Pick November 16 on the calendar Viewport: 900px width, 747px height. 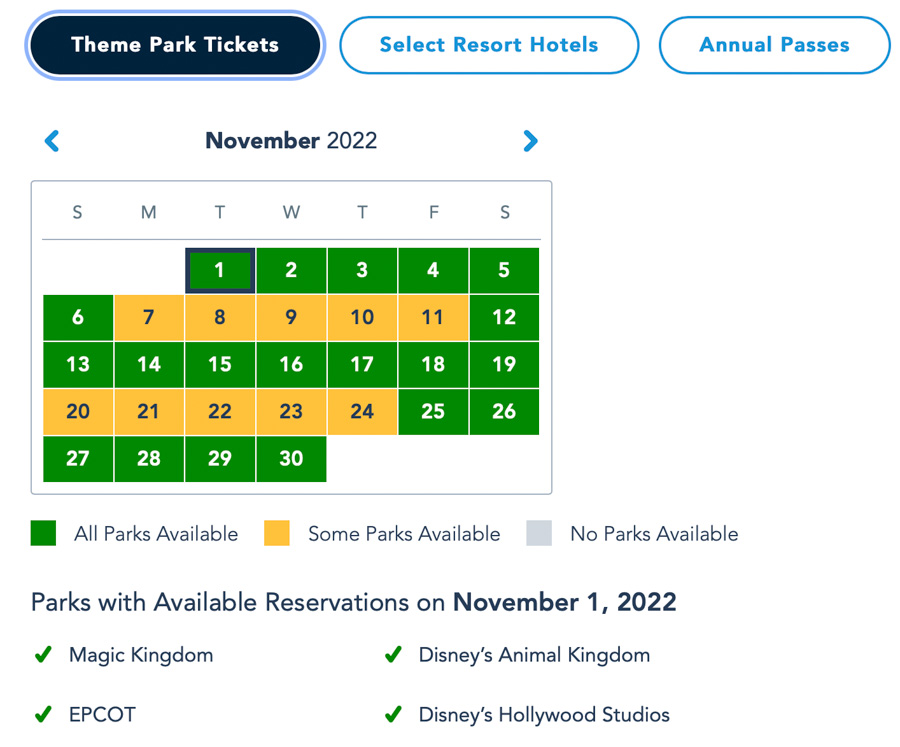[x=291, y=364]
